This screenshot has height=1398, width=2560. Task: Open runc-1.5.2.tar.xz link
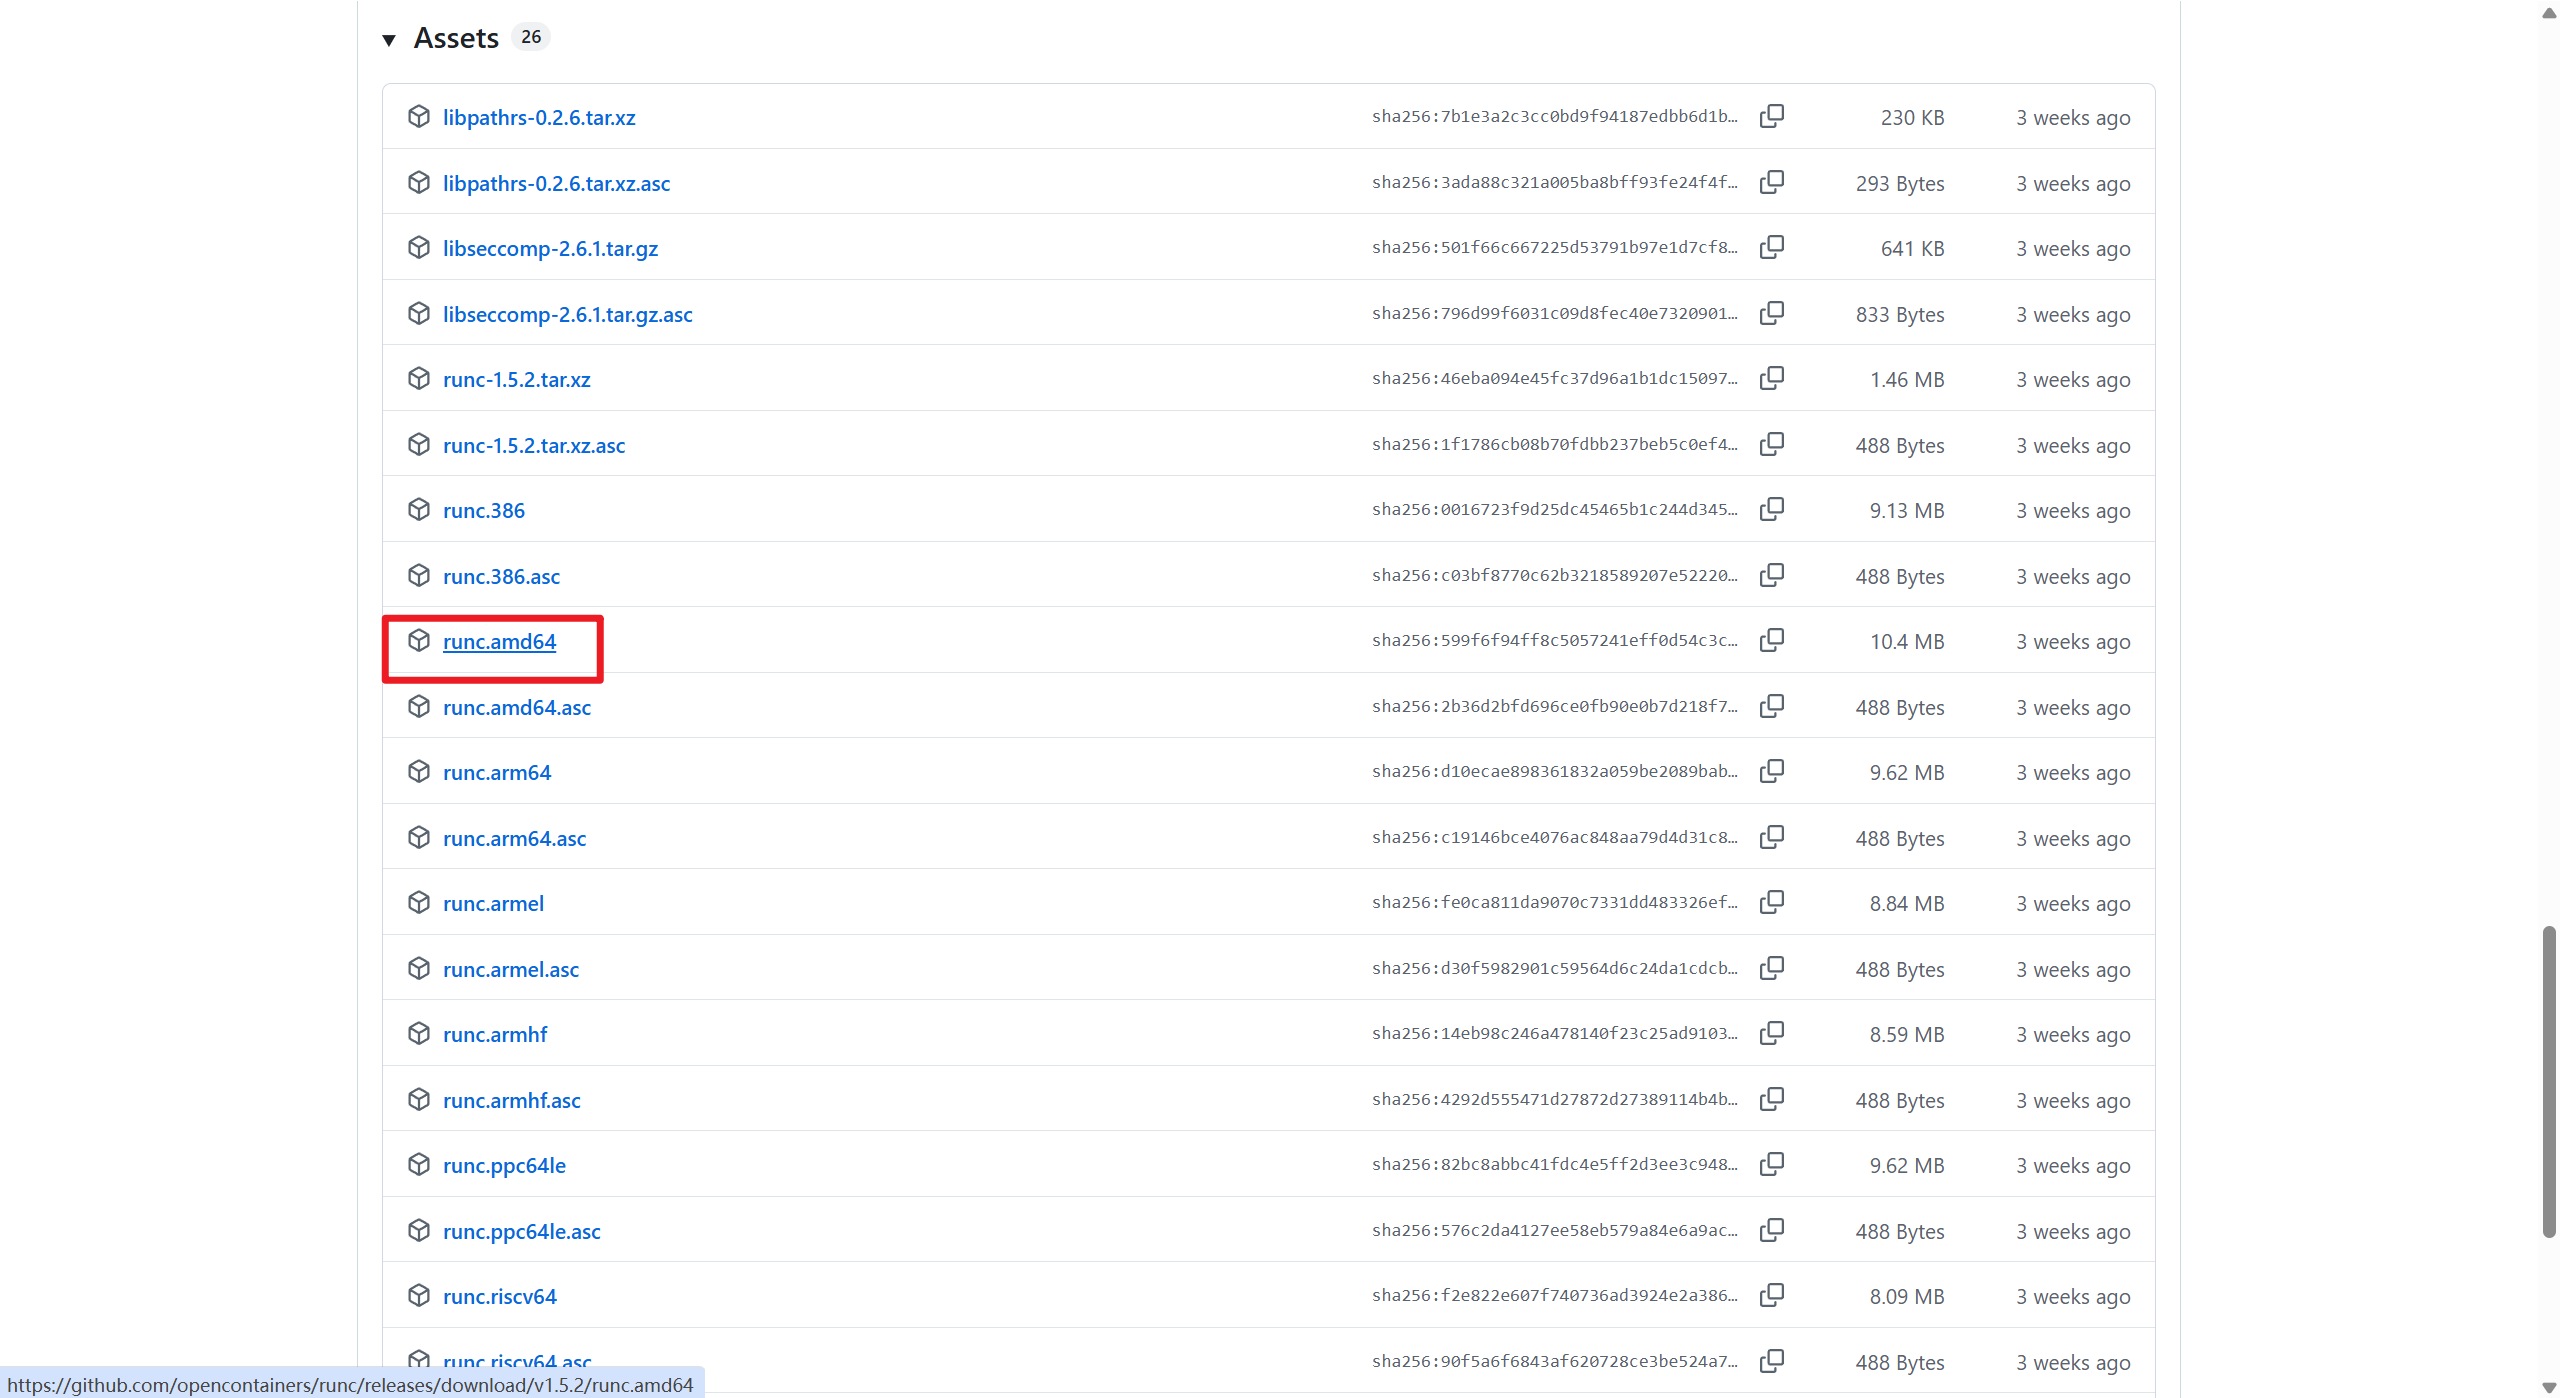517,380
